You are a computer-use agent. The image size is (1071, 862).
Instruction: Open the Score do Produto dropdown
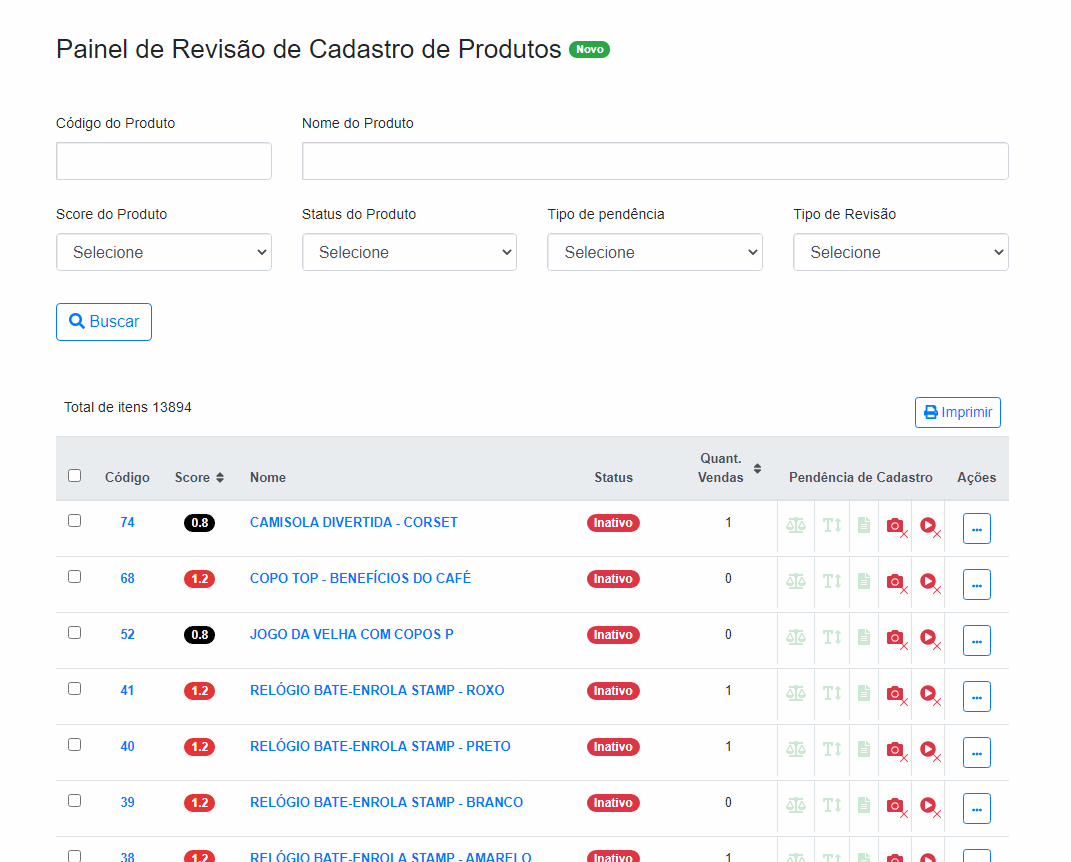click(x=164, y=252)
